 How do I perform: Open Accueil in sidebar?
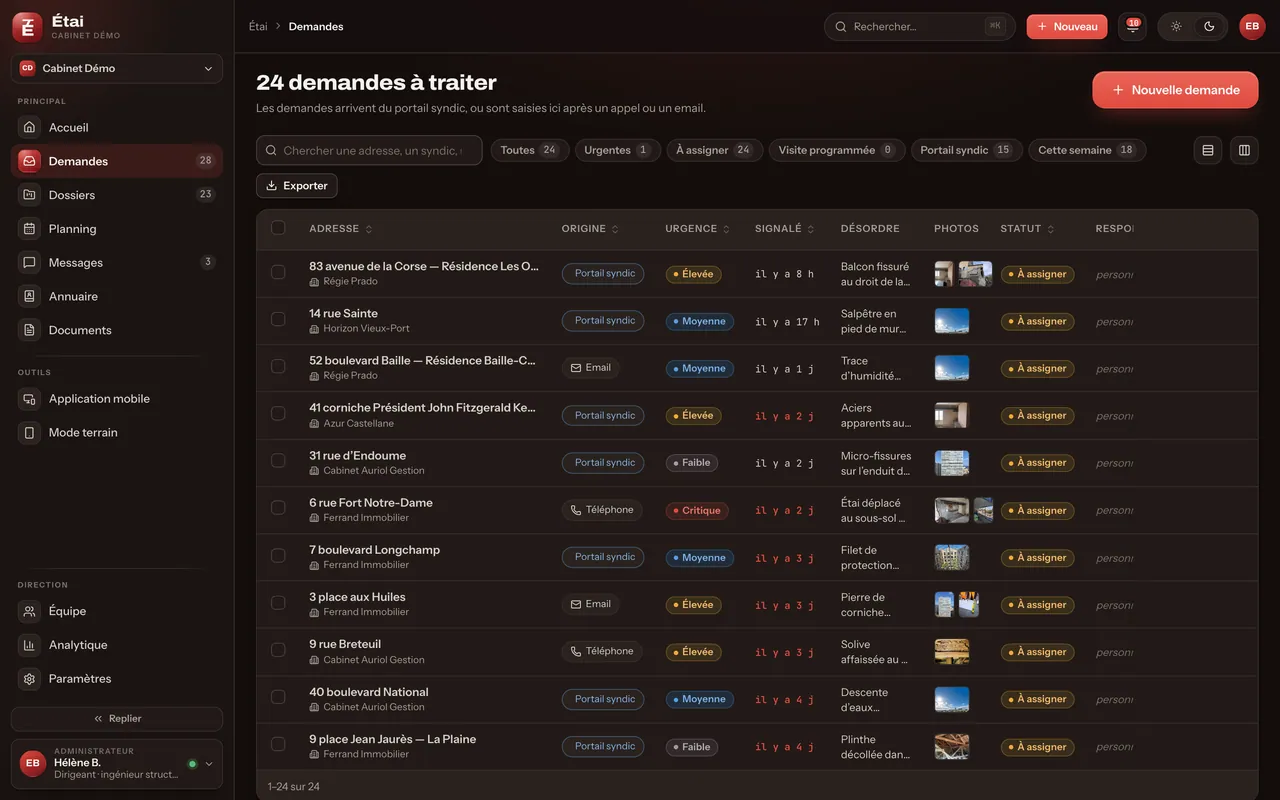(117, 127)
